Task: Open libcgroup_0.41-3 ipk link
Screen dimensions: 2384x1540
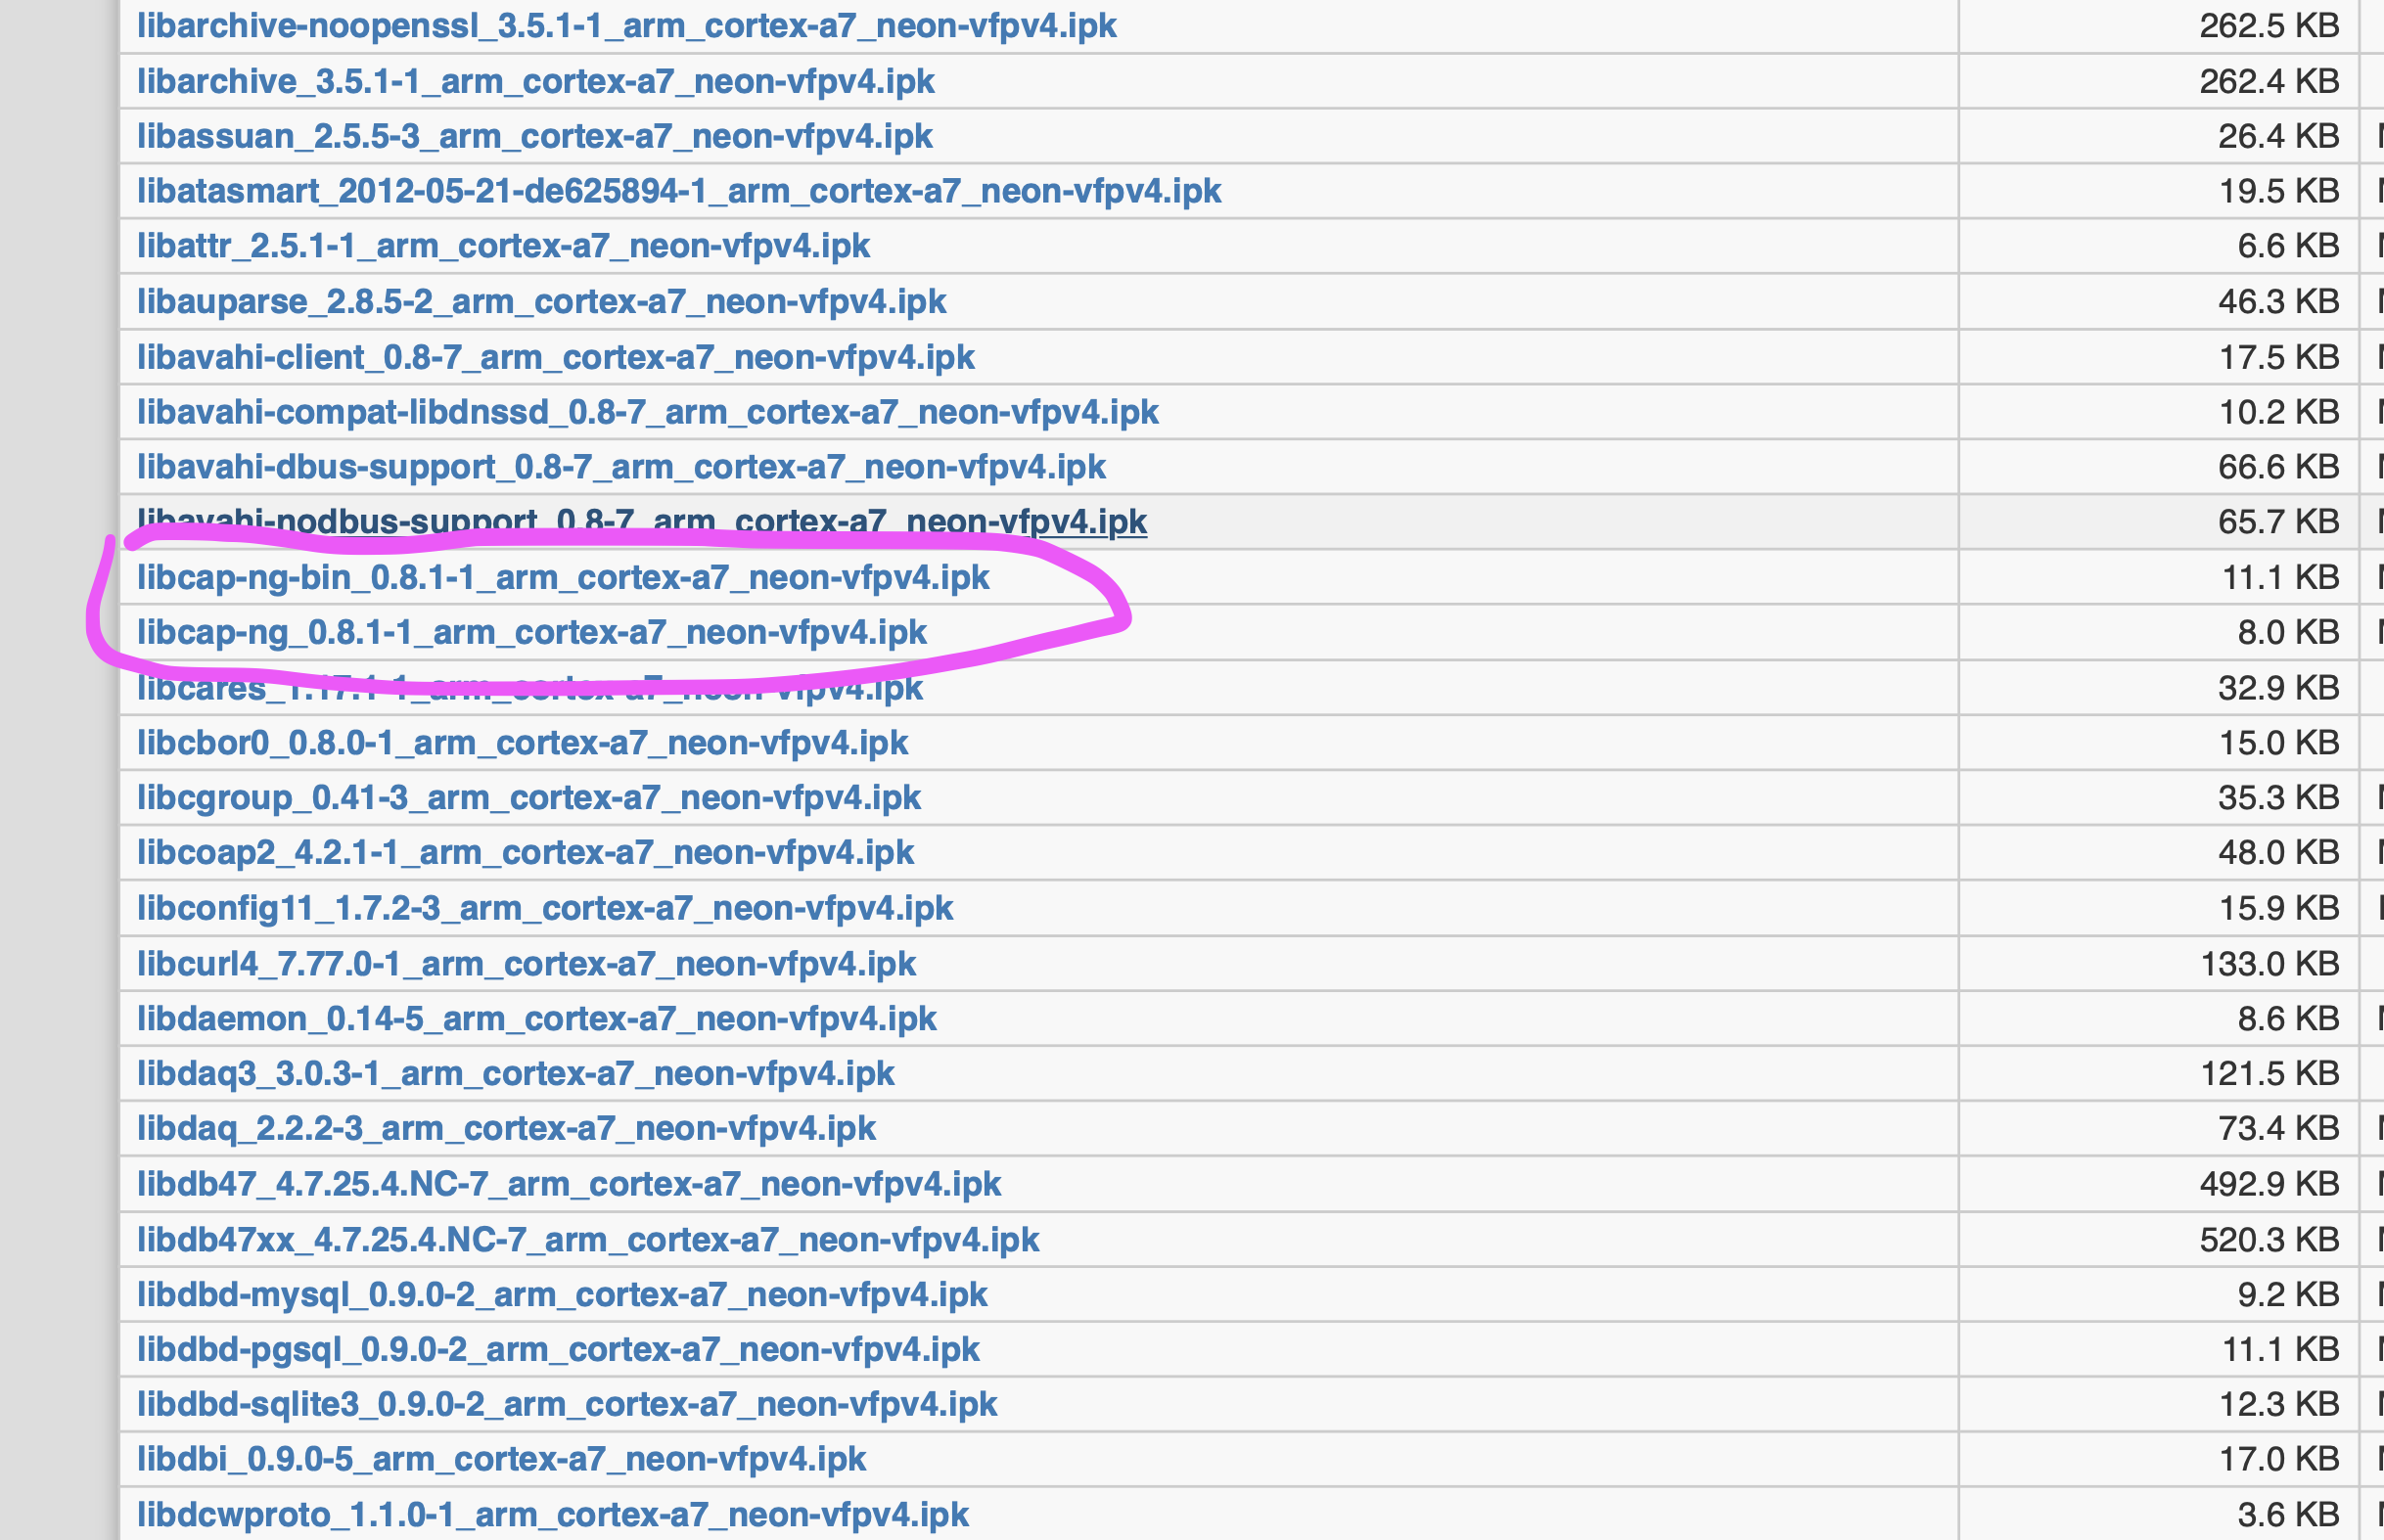Action: click(x=528, y=798)
